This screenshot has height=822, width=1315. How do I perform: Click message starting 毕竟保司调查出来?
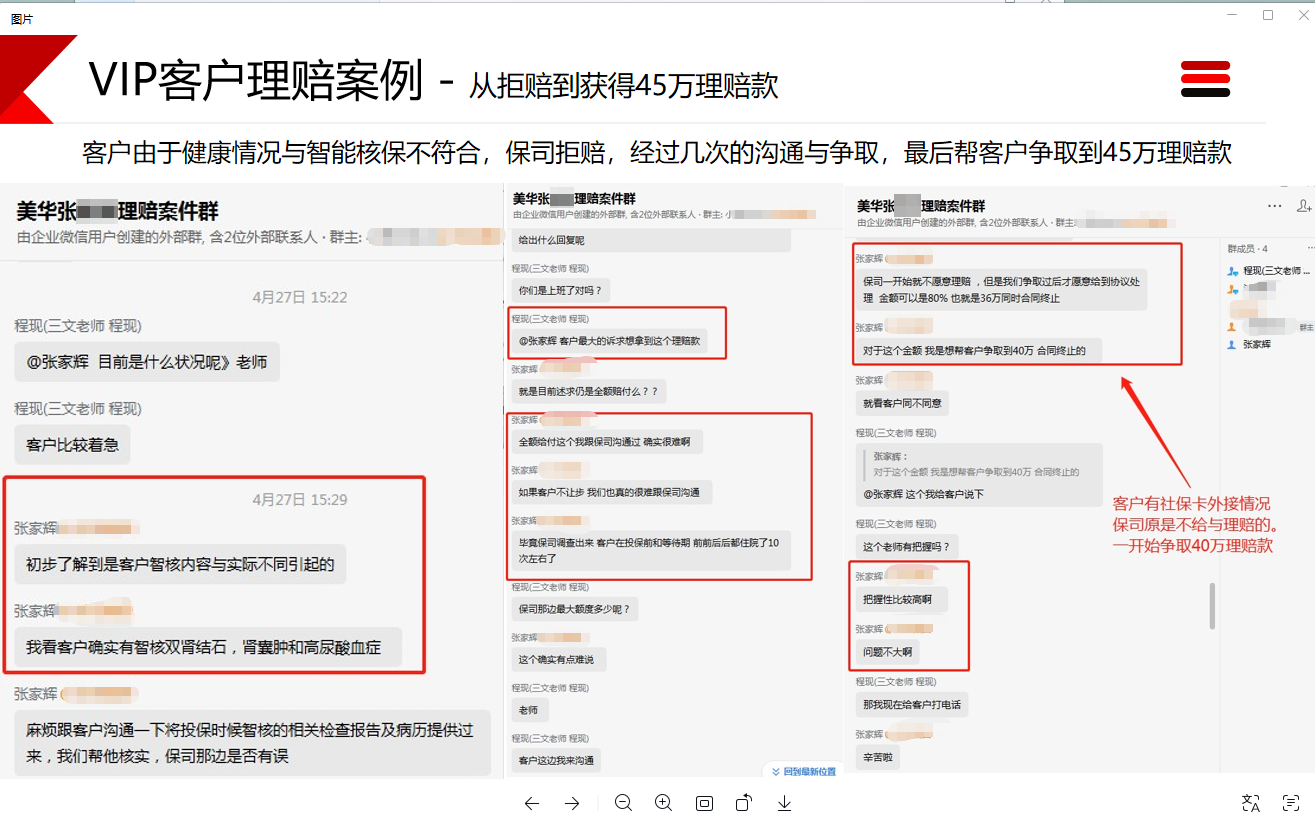(651, 551)
